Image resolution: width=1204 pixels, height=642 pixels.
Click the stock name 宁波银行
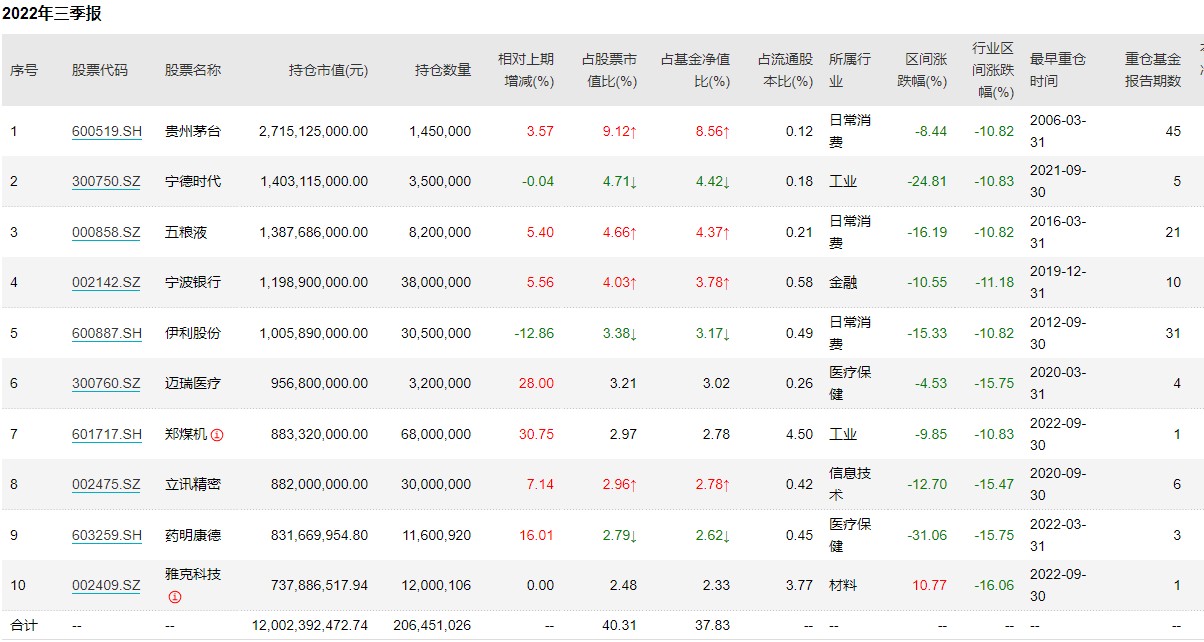coord(193,283)
